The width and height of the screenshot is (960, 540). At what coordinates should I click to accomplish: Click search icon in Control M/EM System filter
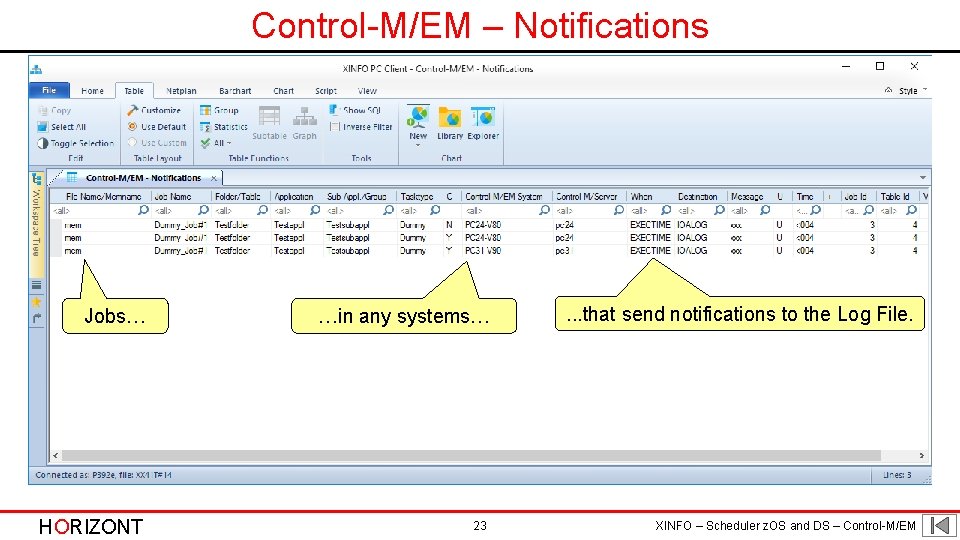pos(544,210)
